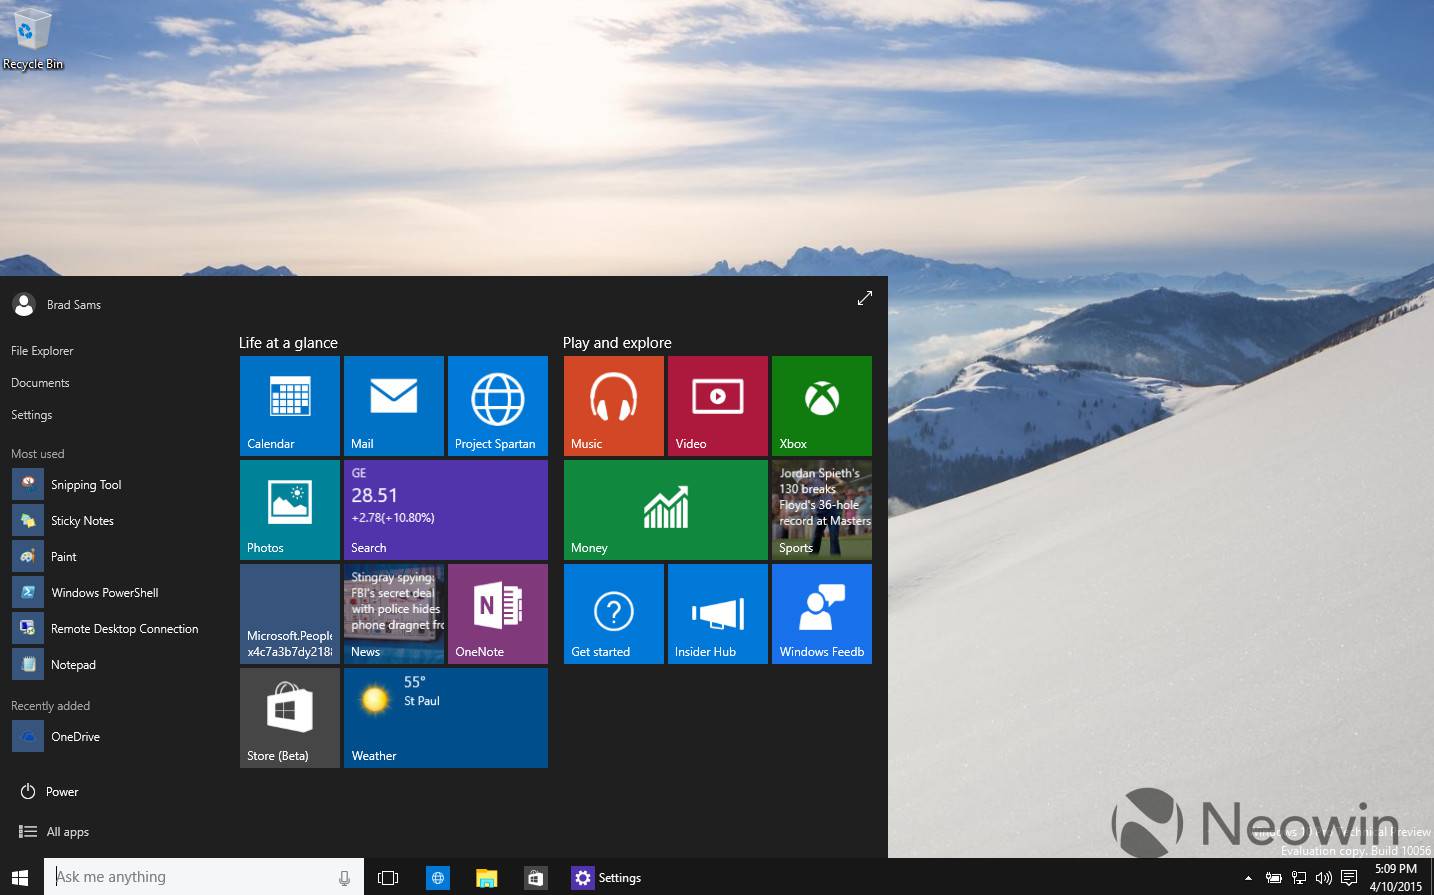The image size is (1434, 895).
Task: Open the Sports live tile
Action: (x=822, y=510)
